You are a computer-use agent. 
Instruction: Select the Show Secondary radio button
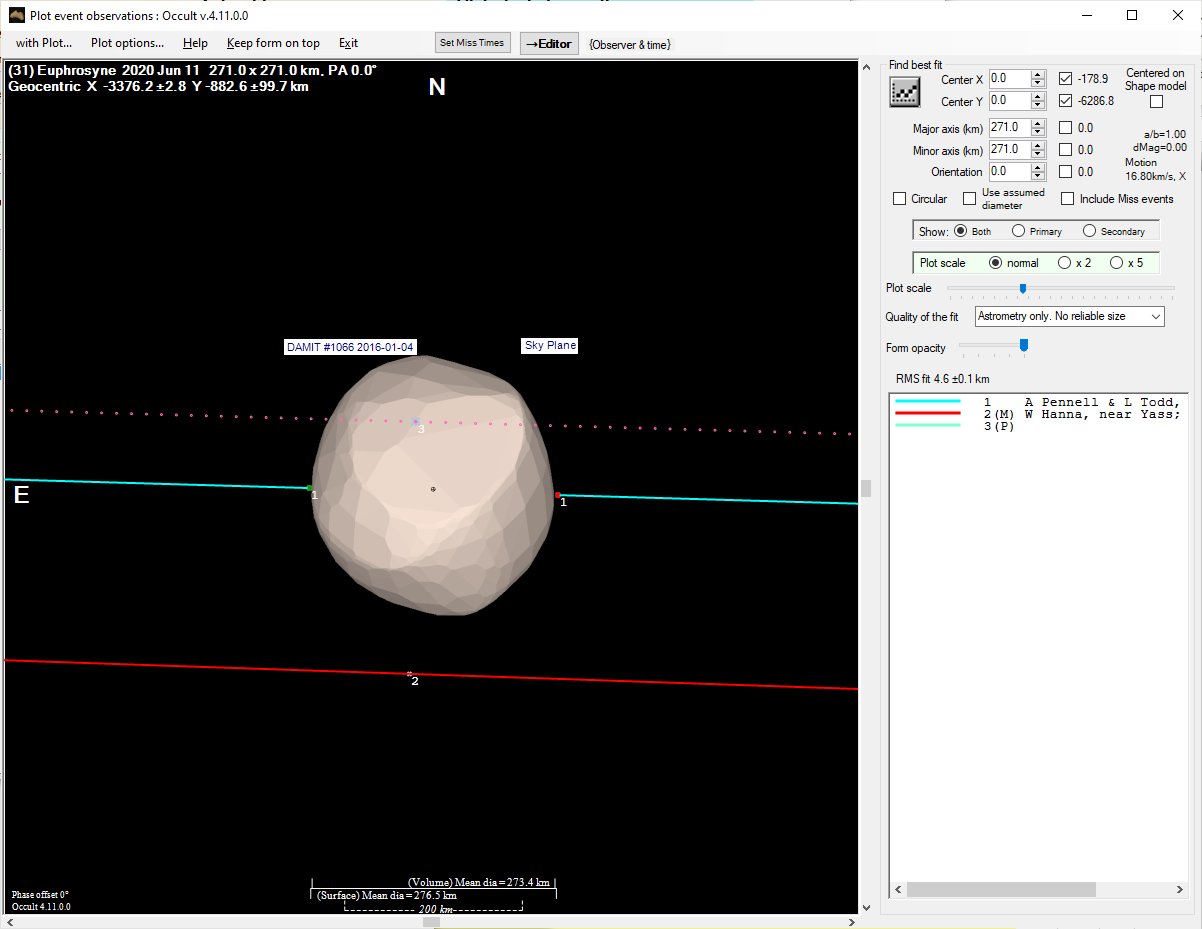[1089, 231]
